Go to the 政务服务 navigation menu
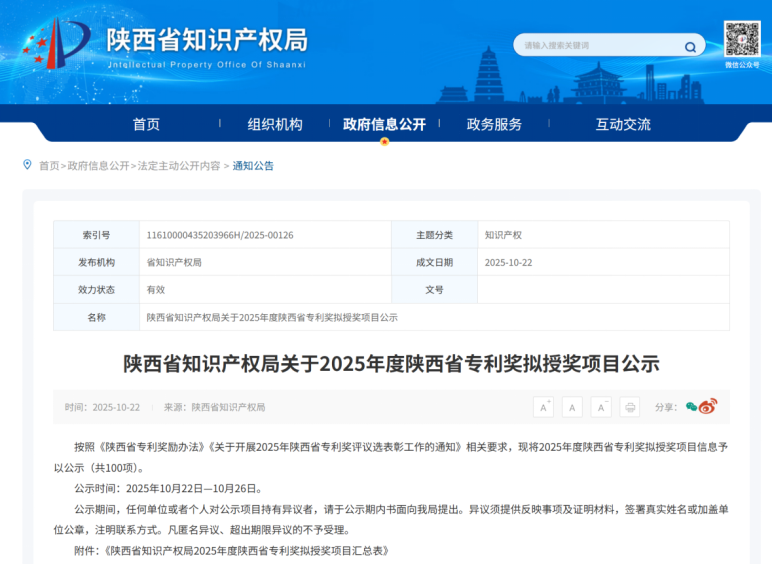772x564 pixels. (x=494, y=124)
